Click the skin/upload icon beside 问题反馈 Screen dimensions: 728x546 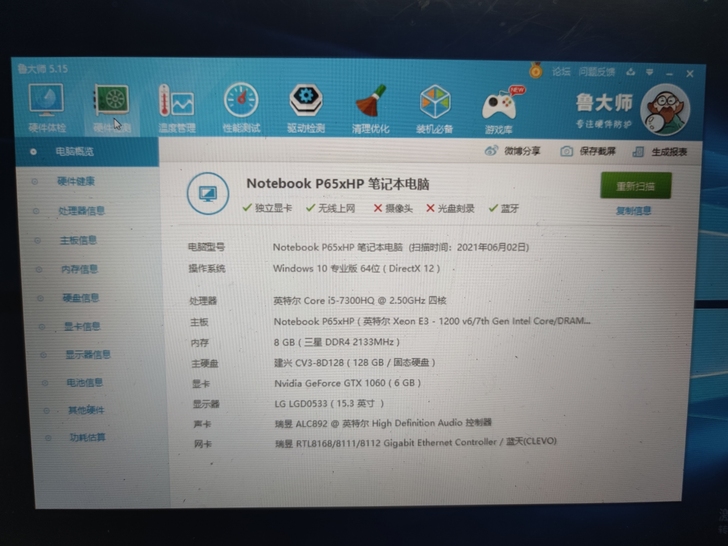click(x=630, y=72)
